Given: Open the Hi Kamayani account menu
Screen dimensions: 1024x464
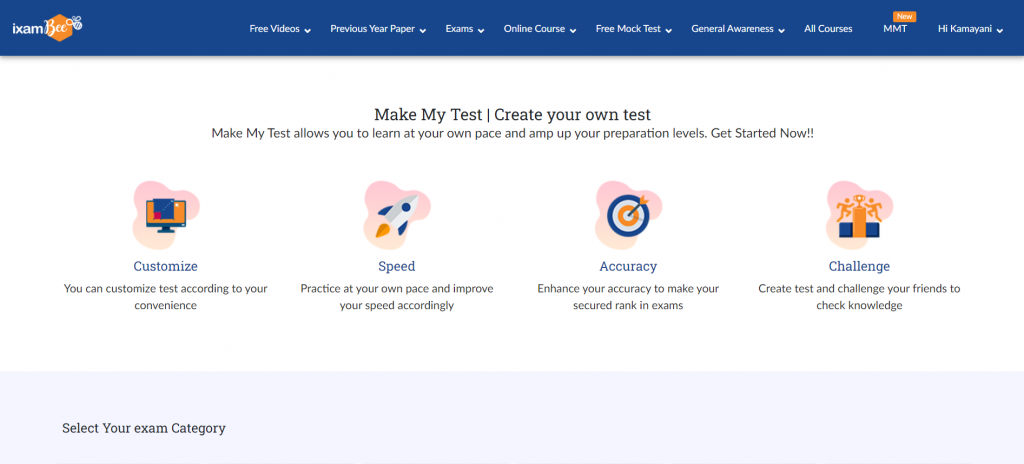Looking at the screenshot, I should tap(965, 29).
